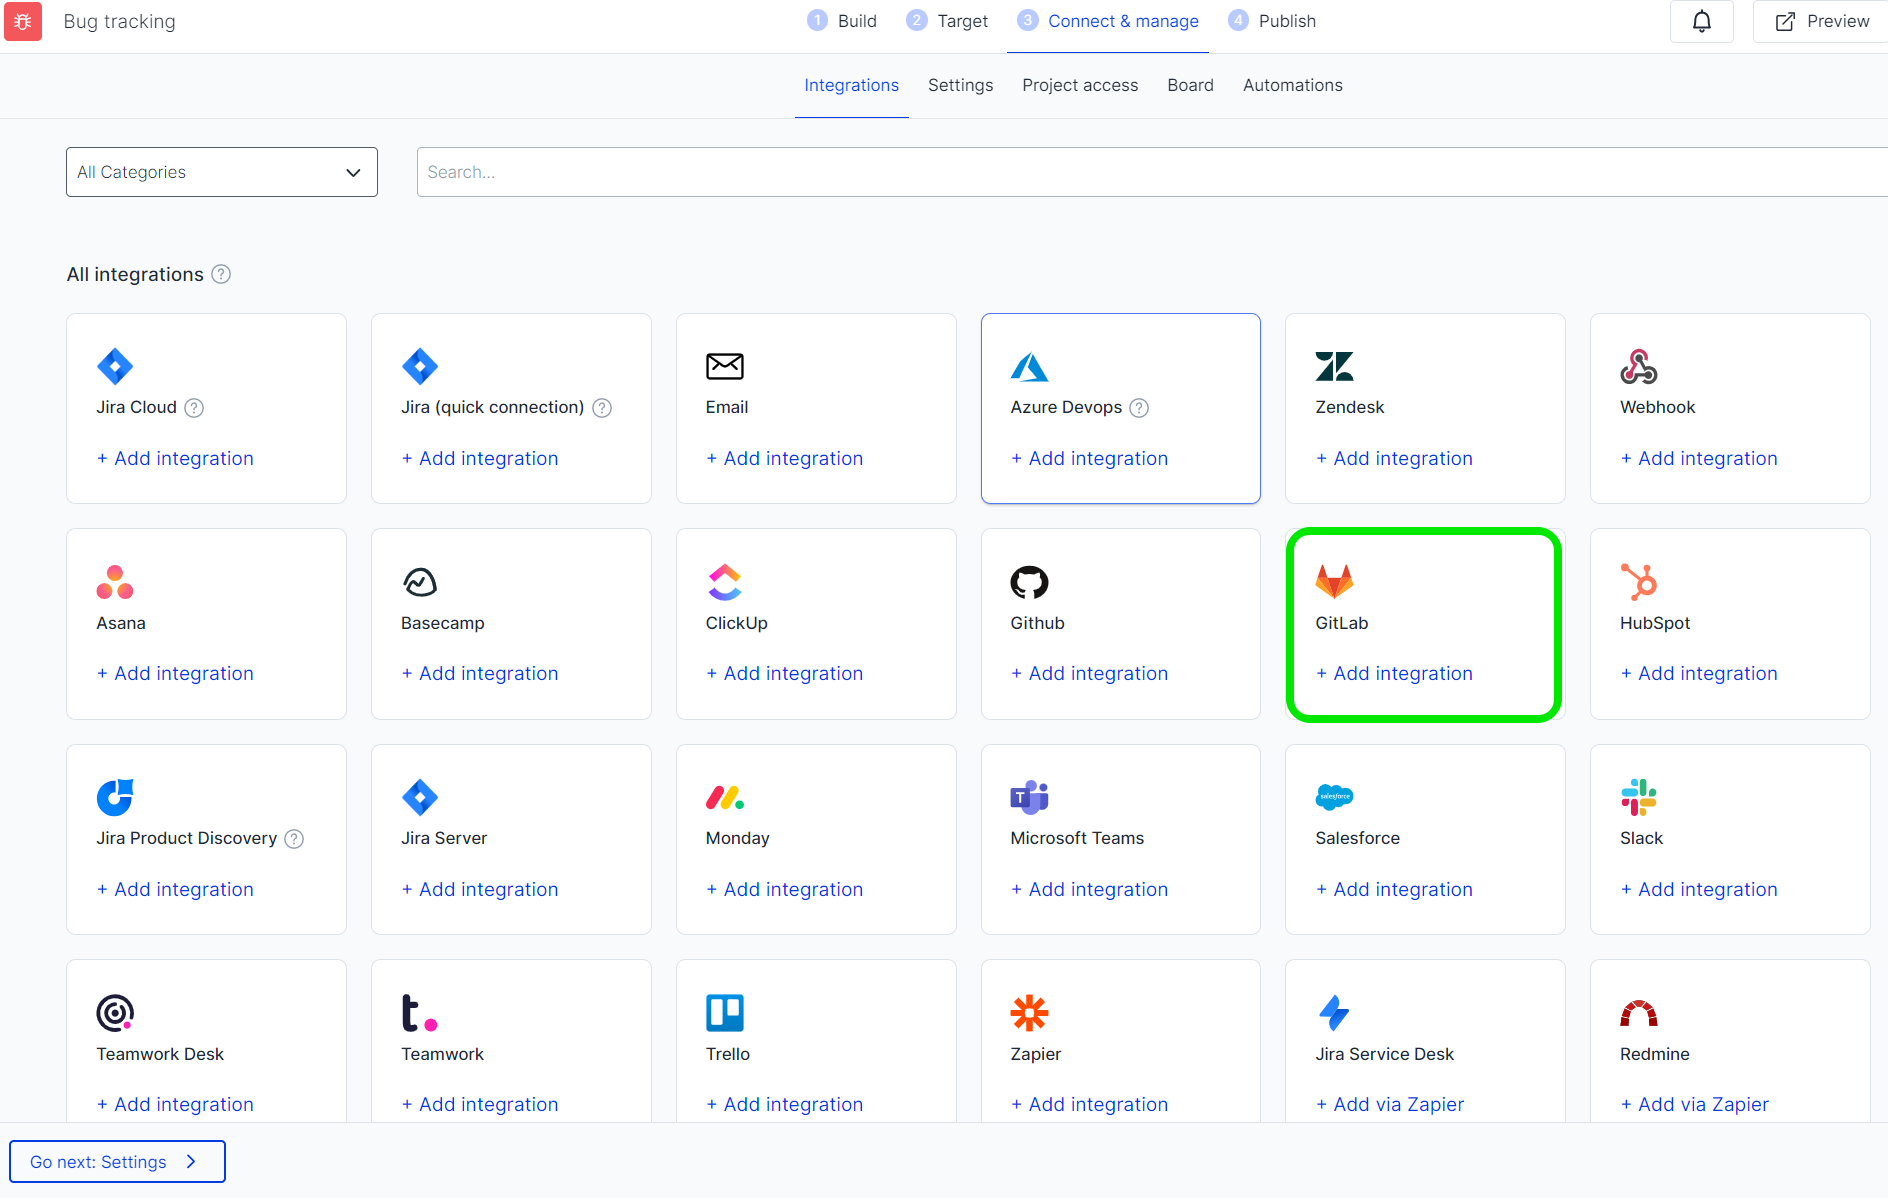
Task: Add integration for Microsoft Teams
Action: coord(1089,889)
